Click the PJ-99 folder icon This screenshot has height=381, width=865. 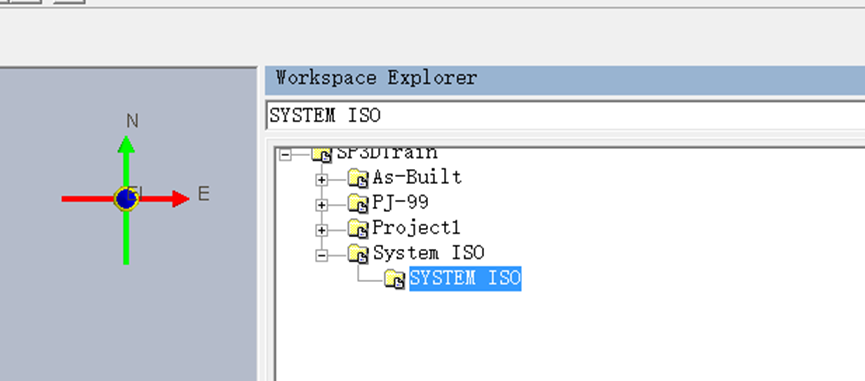click(358, 203)
